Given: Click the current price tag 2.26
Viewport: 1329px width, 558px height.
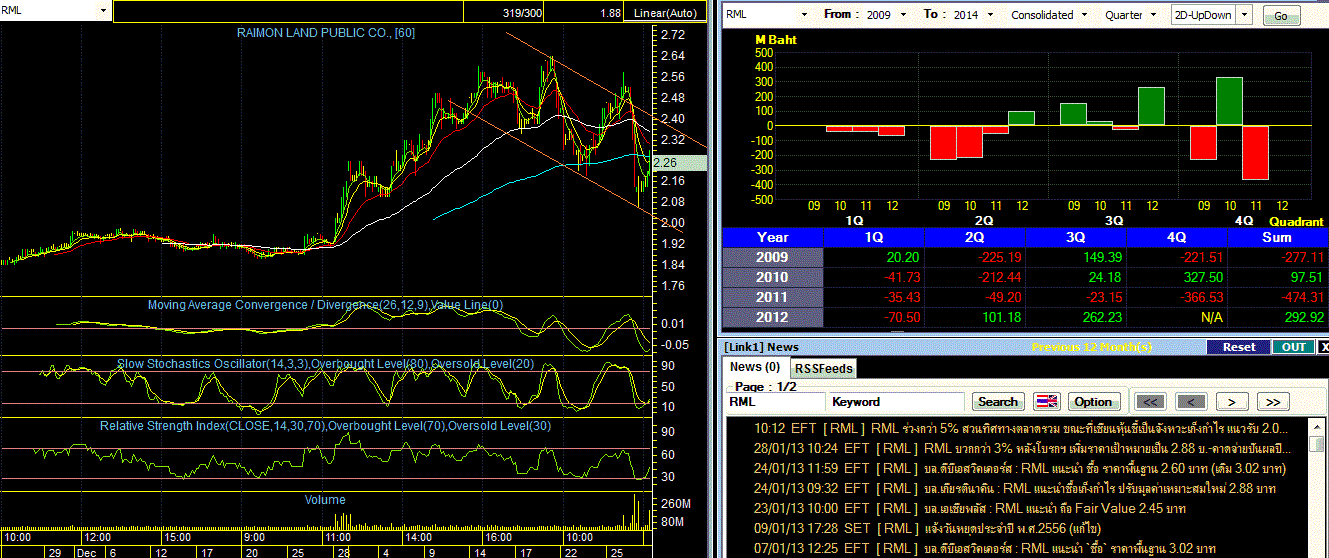Looking at the screenshot, I should click(677, 162).
